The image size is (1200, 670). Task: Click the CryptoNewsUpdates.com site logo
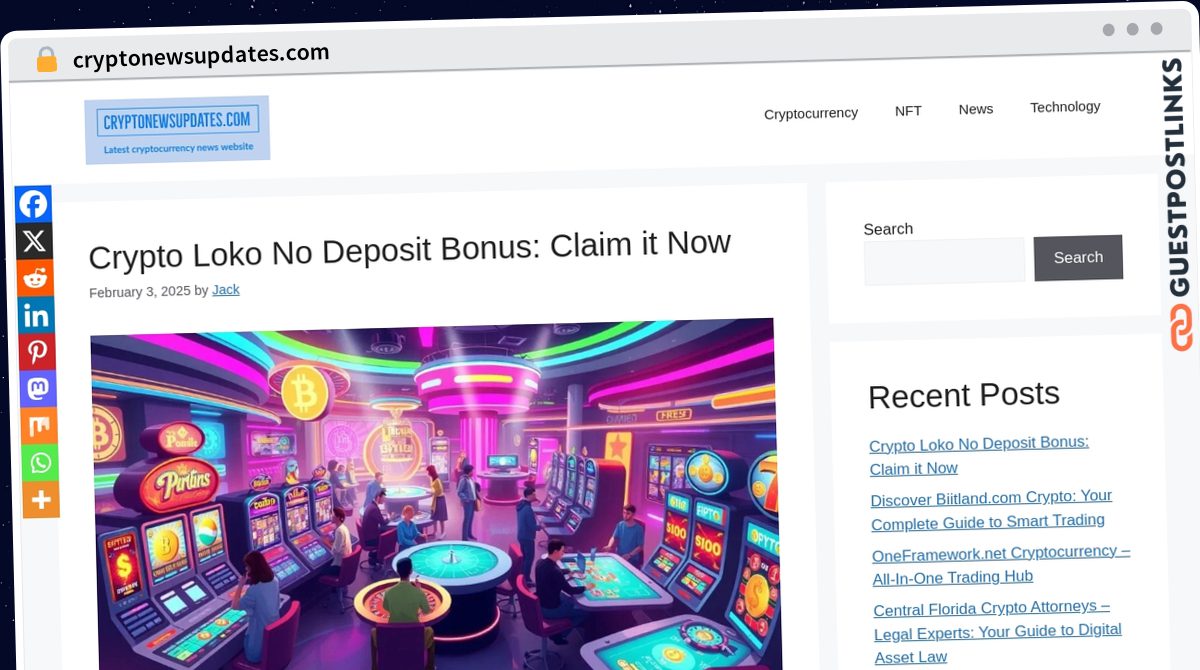click(x=177, y=129)
